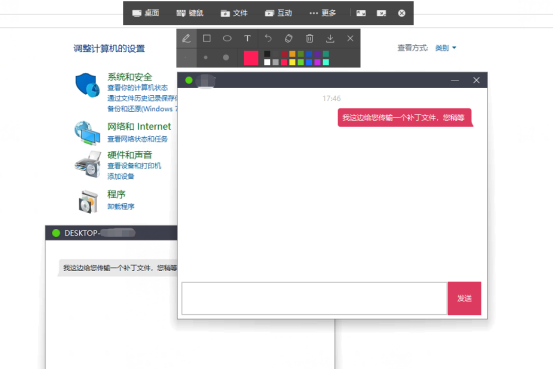554x369 pixels.
Task: Open the 文件 menu in the remote toolbar
Action: click(234, 13)
